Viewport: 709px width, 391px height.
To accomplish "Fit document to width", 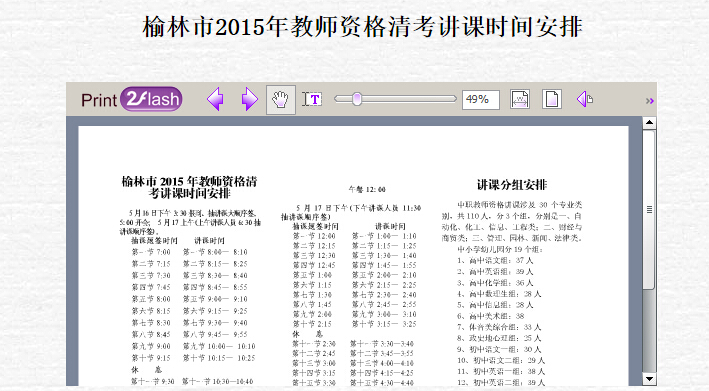I will (520, 99).
